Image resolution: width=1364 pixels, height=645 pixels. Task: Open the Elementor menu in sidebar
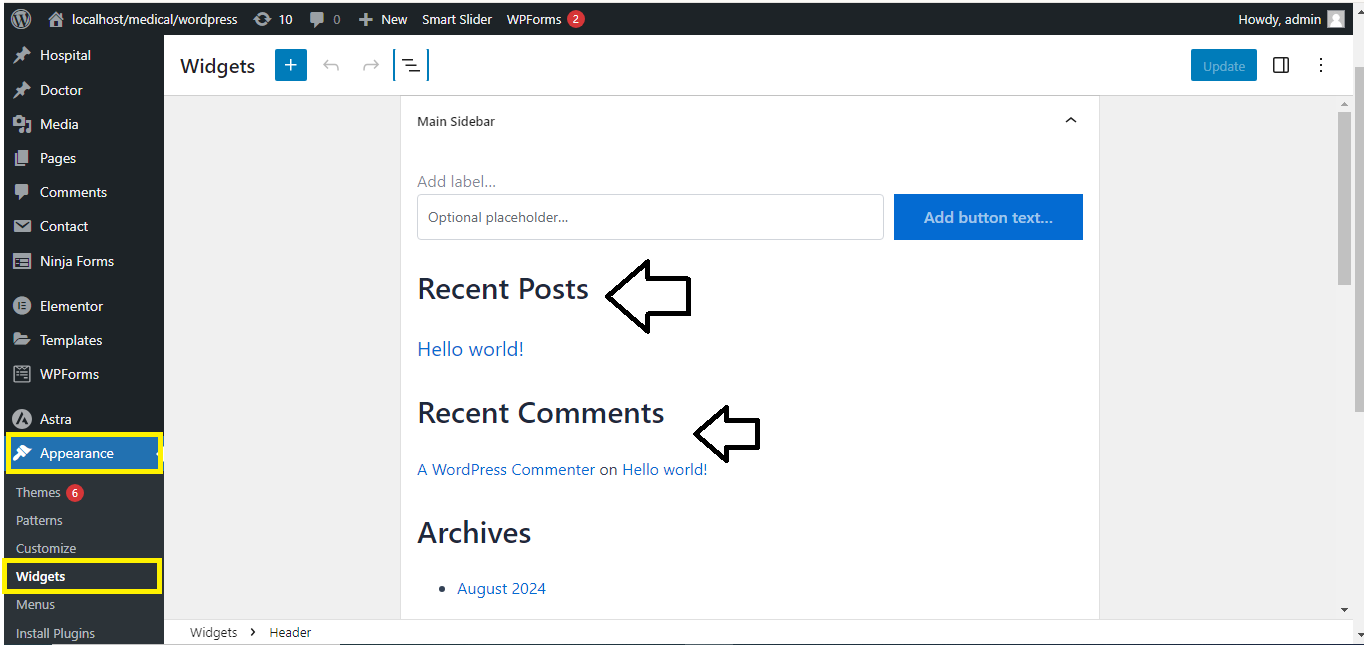pos(71,306)
